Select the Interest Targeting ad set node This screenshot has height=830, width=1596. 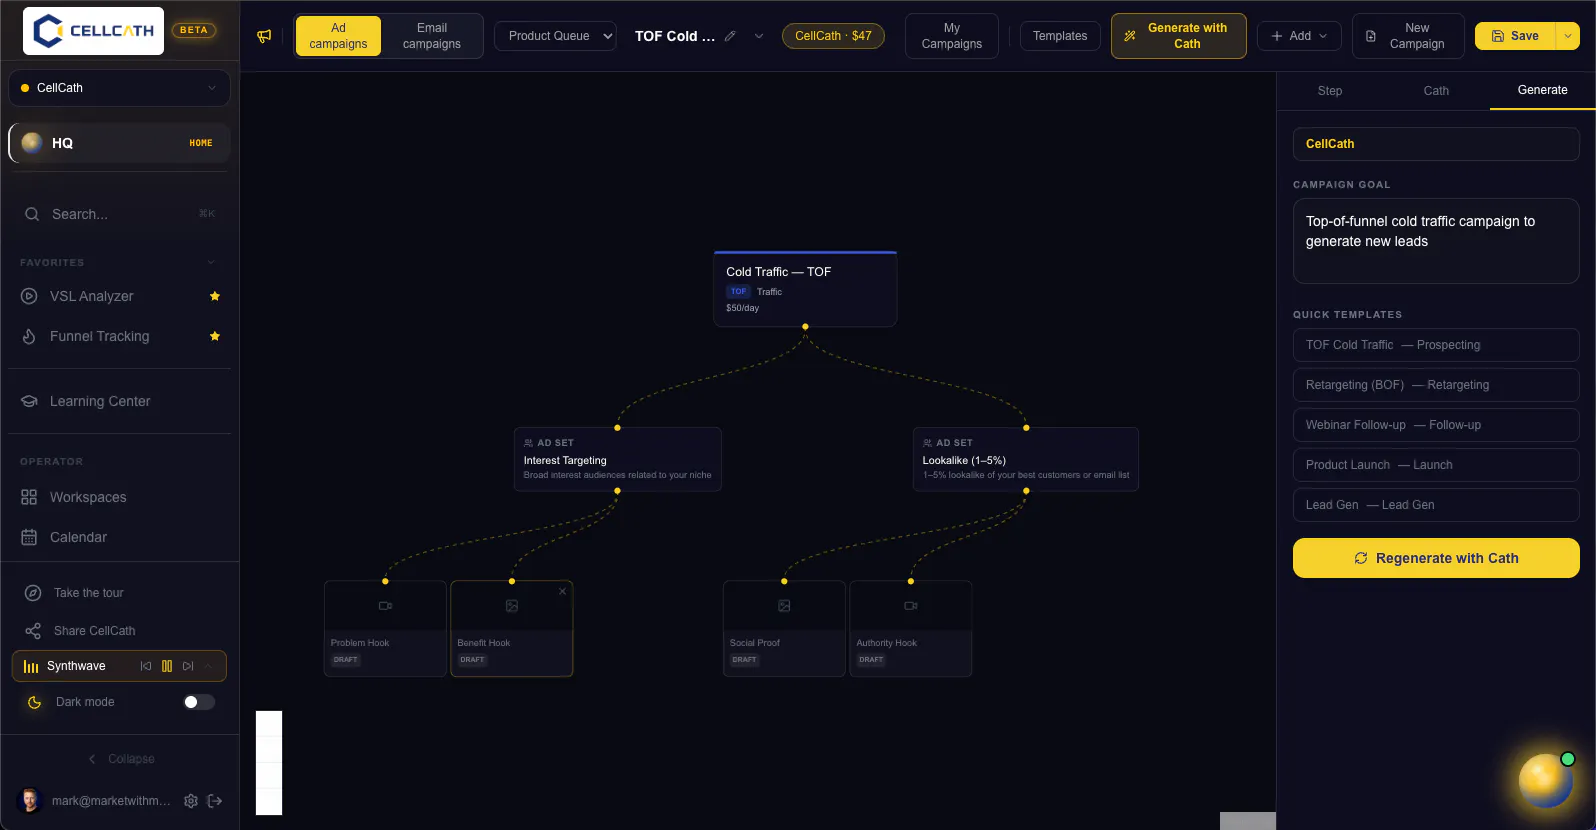tap(617, 459)
